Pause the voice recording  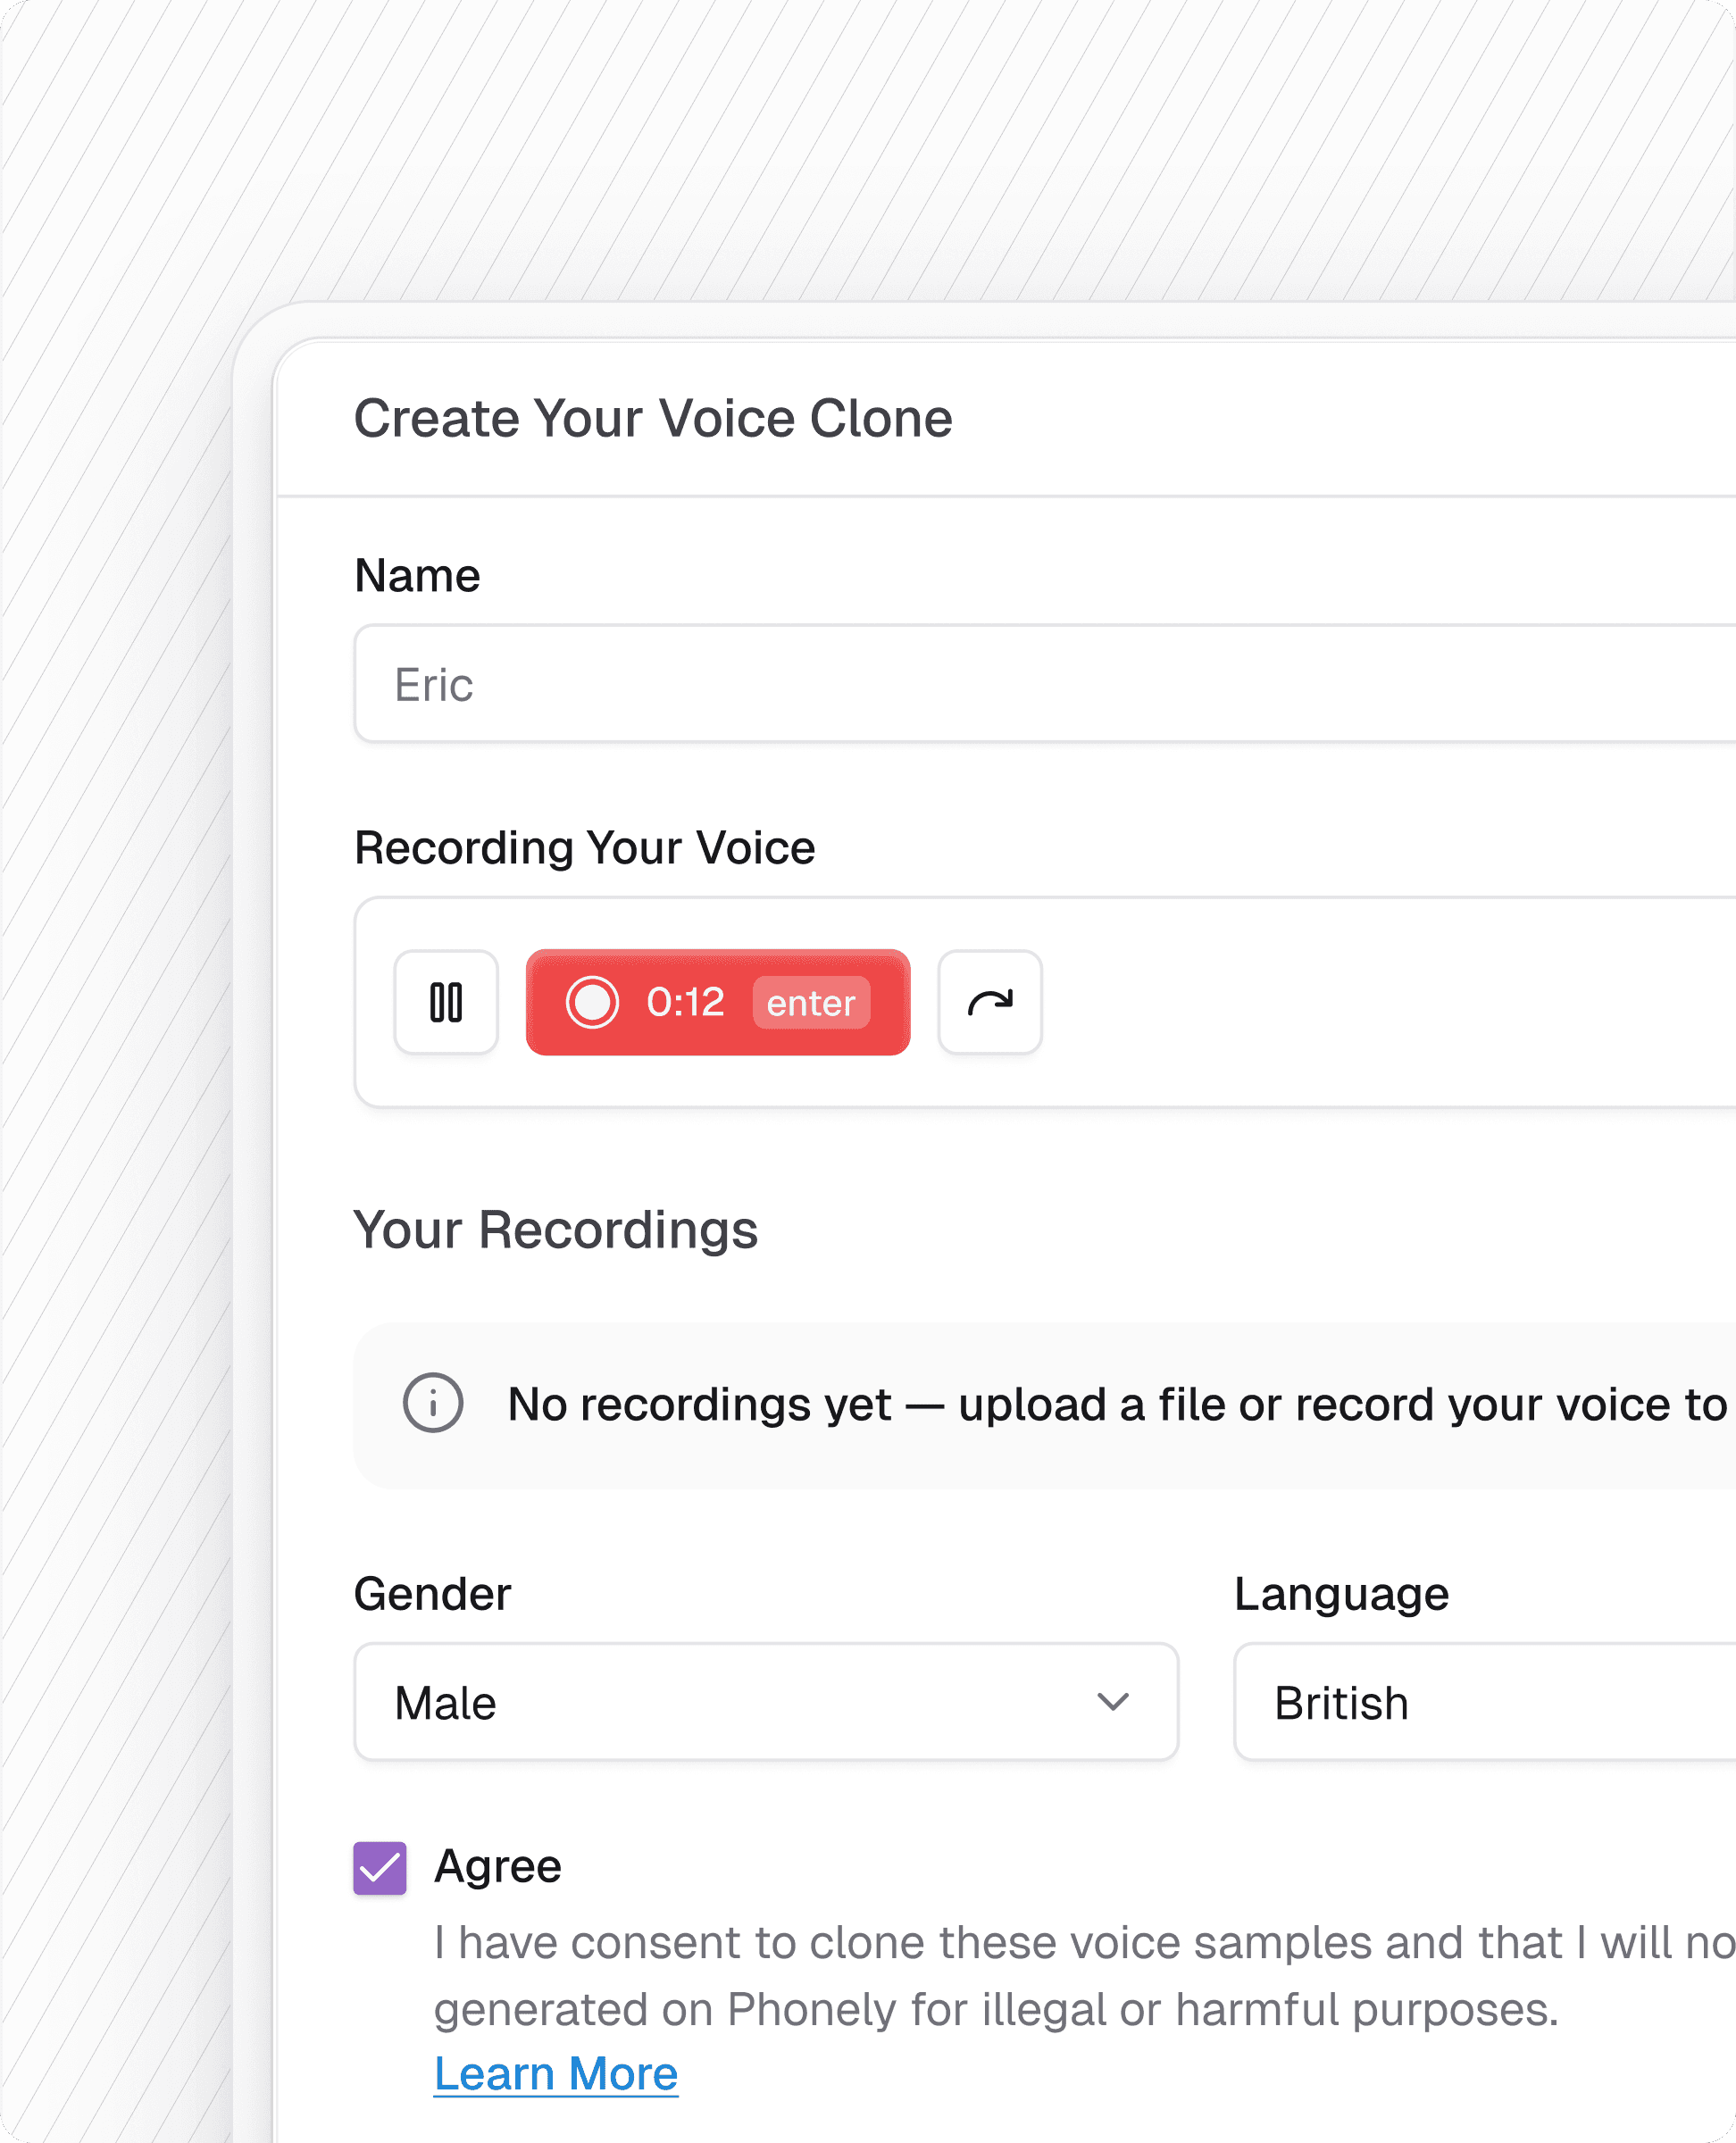[446, 1002]
